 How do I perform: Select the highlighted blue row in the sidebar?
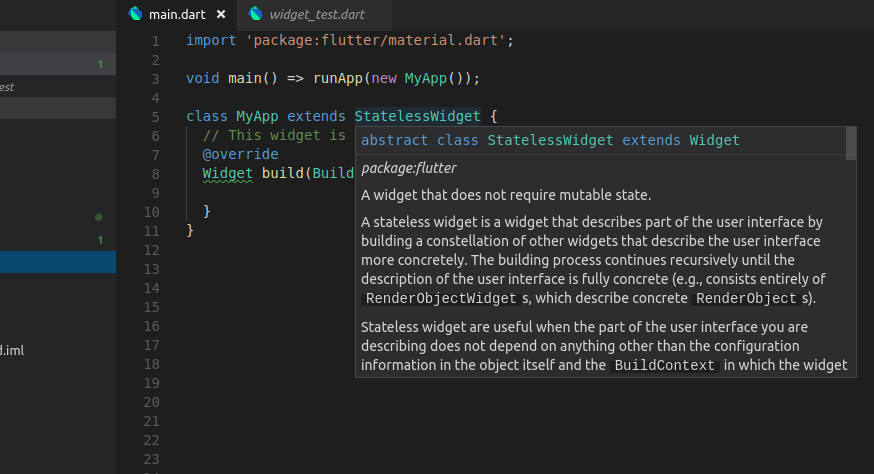click(x=57, y=262)
